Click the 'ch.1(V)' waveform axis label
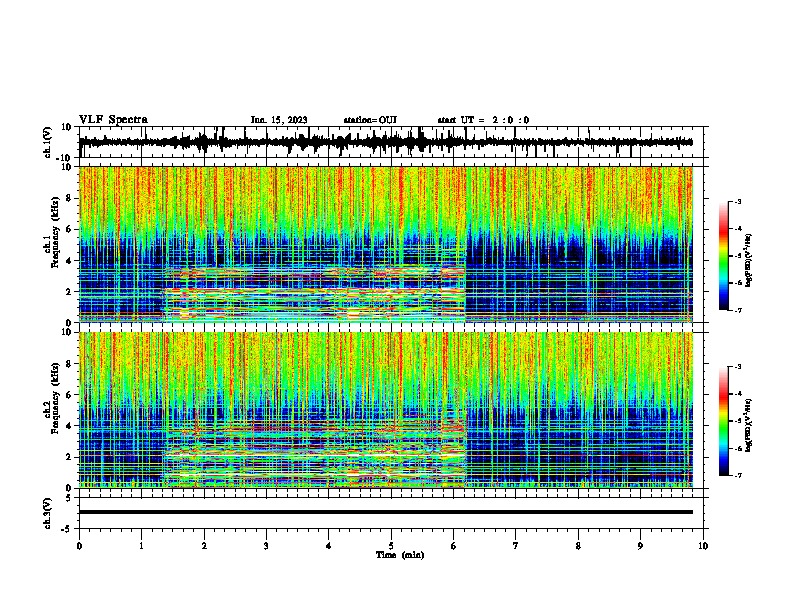Viewport: 792px width, 612px height. [x=48, y=142]
